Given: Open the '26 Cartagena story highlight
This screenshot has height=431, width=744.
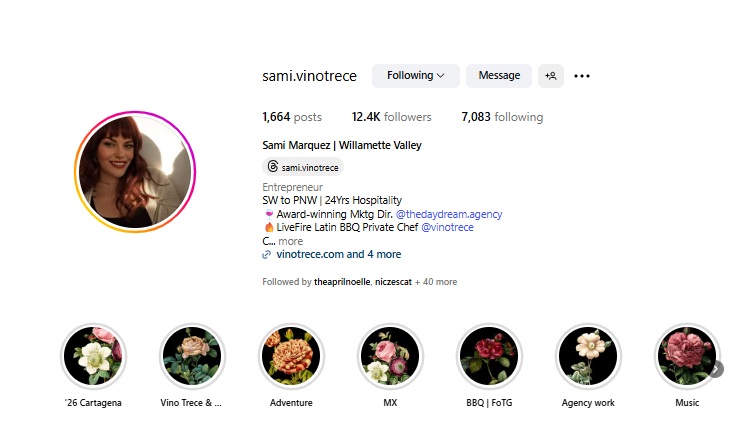Looking at the screenshot, I should tap(93, 356).
